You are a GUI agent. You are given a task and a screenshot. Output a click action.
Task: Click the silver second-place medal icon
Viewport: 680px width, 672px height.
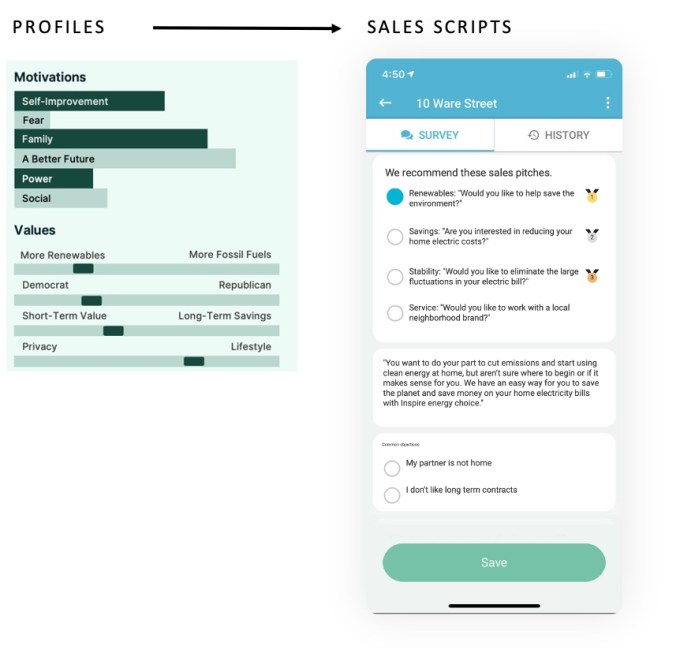(x=592, y=236)
